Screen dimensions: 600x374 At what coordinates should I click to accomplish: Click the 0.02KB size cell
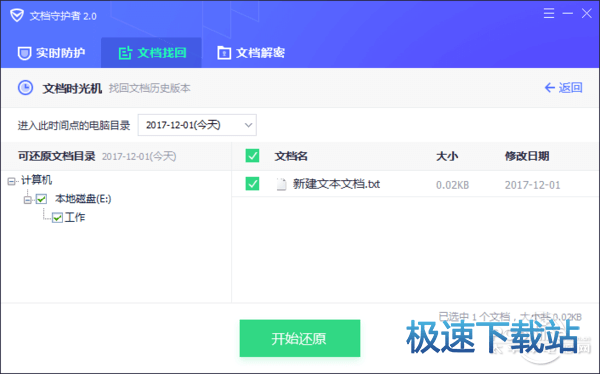tap(452, 185)
